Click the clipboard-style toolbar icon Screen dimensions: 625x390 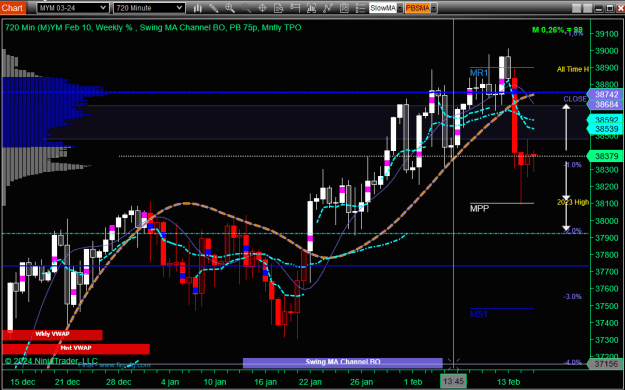point(344,8)
